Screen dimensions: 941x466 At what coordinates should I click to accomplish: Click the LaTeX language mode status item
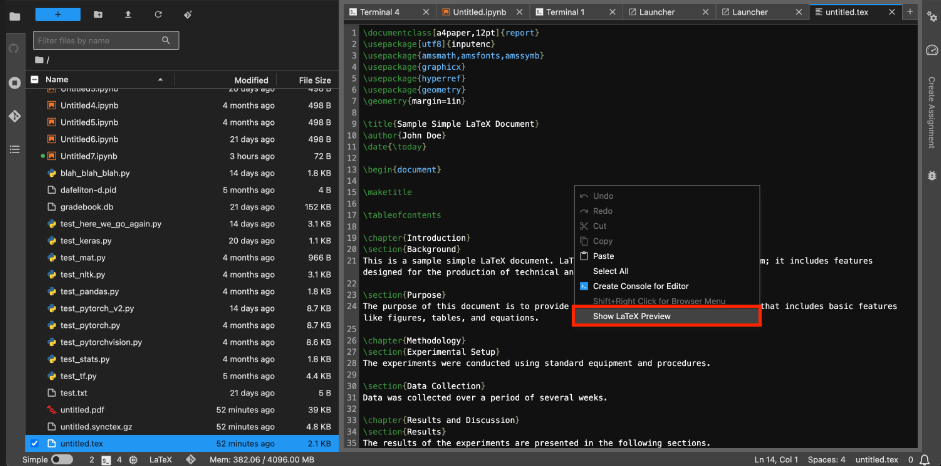160,460
